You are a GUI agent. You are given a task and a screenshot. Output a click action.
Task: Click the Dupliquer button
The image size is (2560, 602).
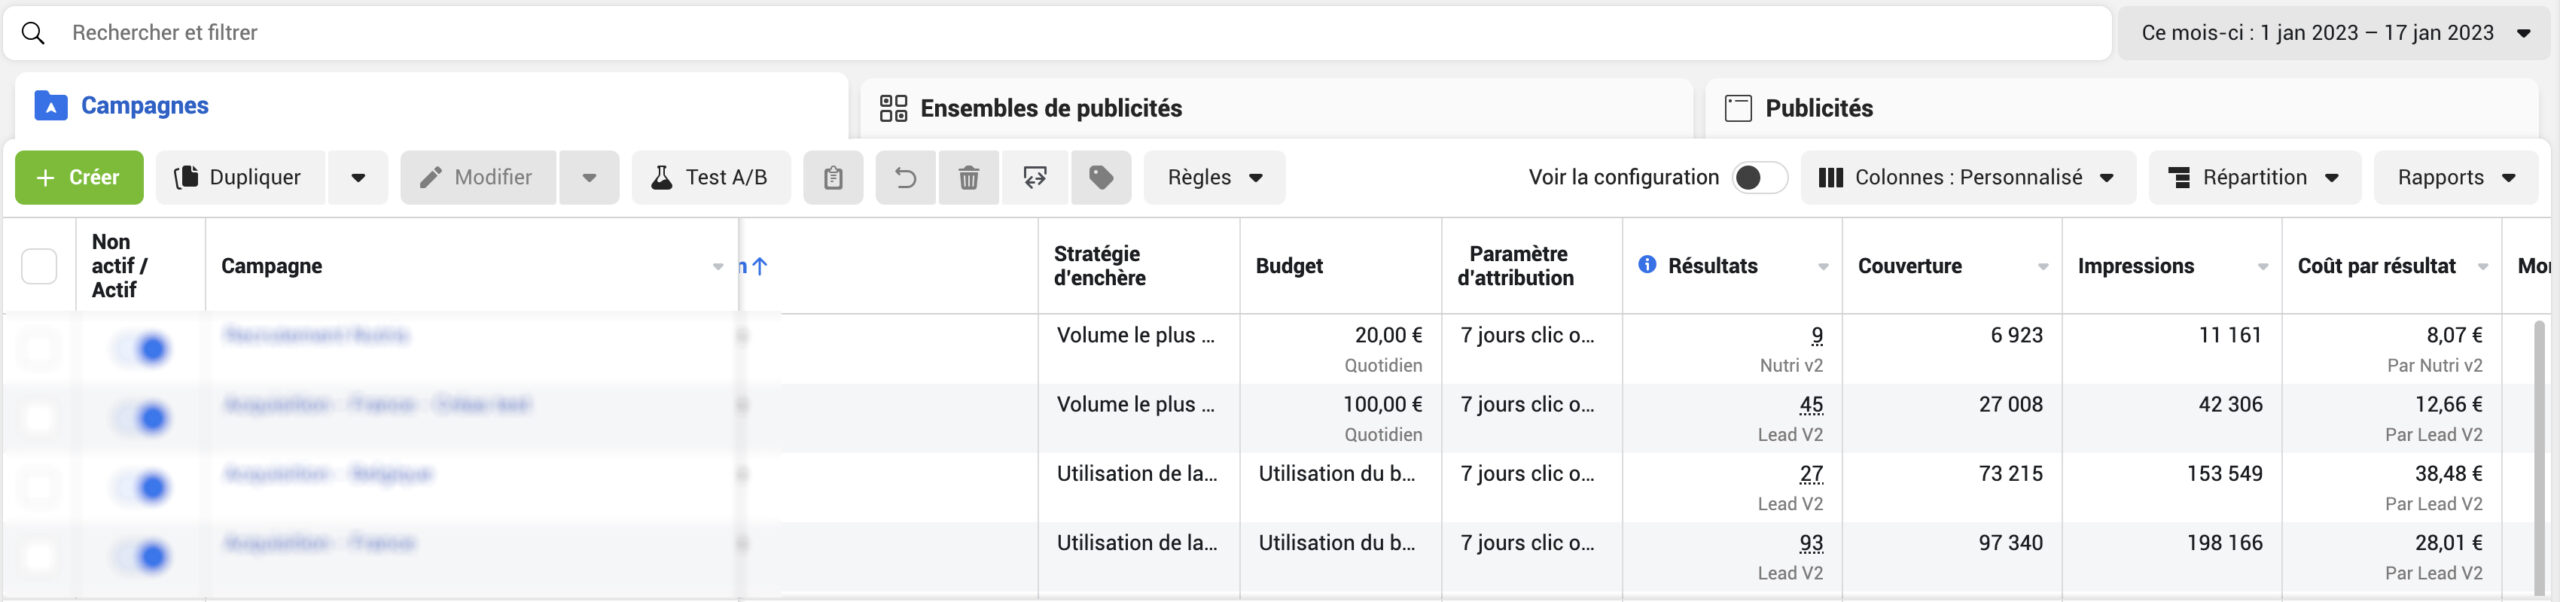tap(240, 178)
